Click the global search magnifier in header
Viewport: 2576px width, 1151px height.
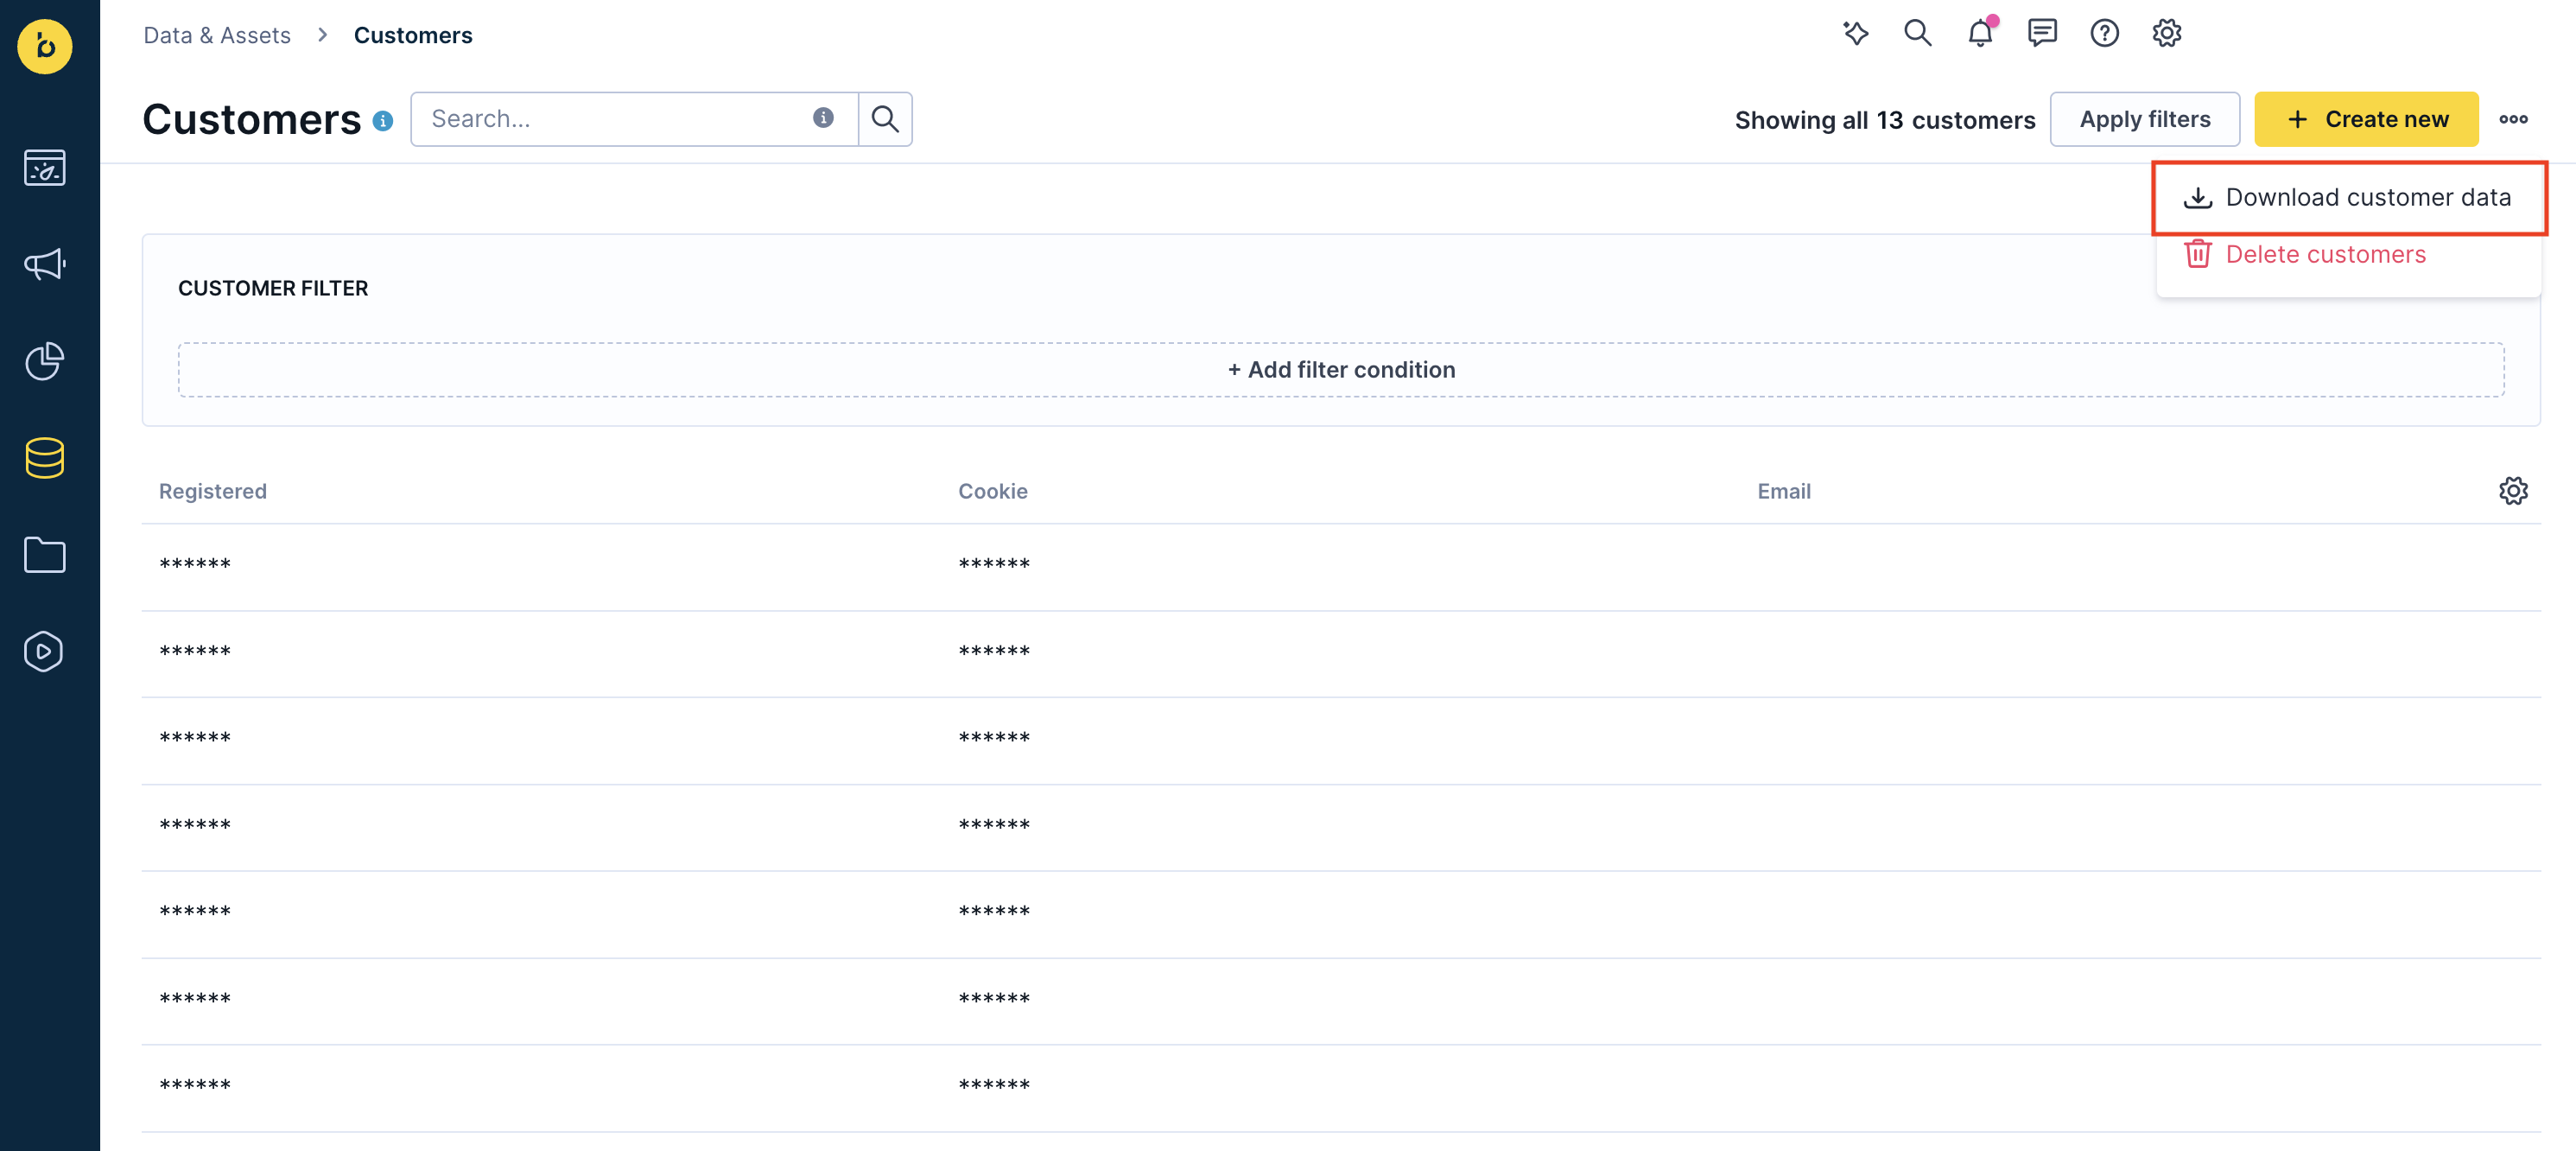[1917, 33]
